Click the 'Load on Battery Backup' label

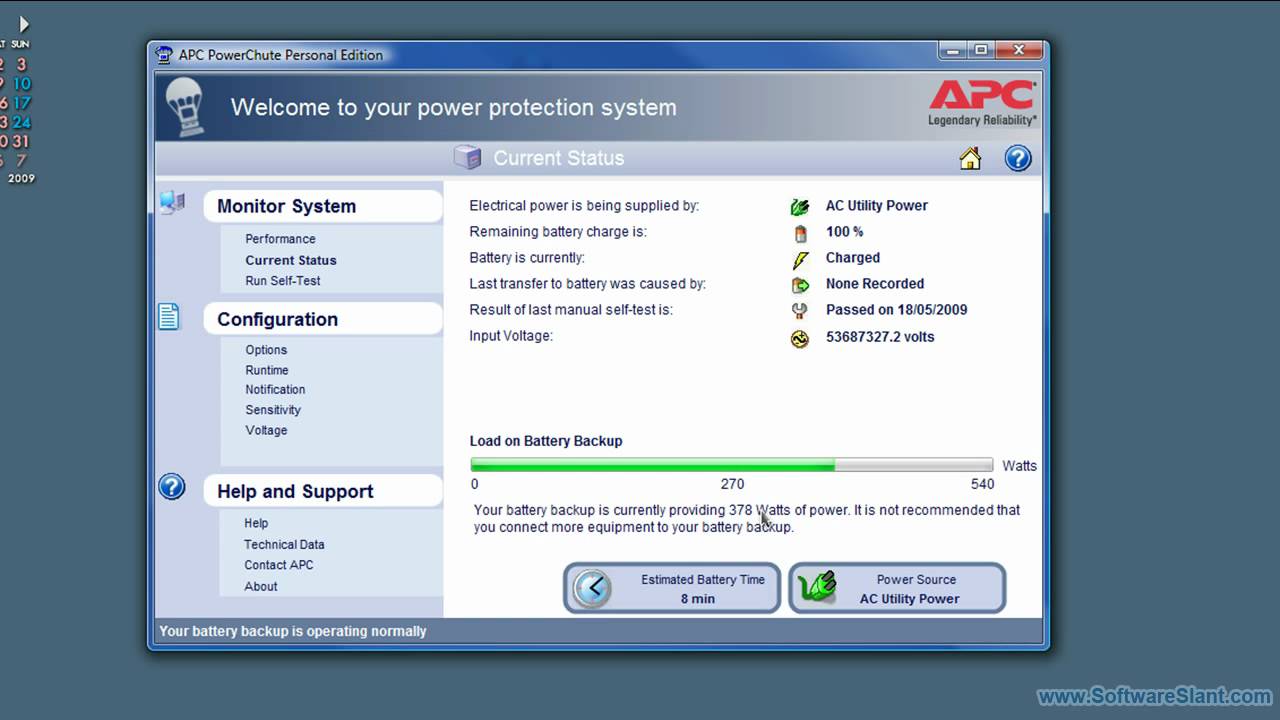[546, 441]
